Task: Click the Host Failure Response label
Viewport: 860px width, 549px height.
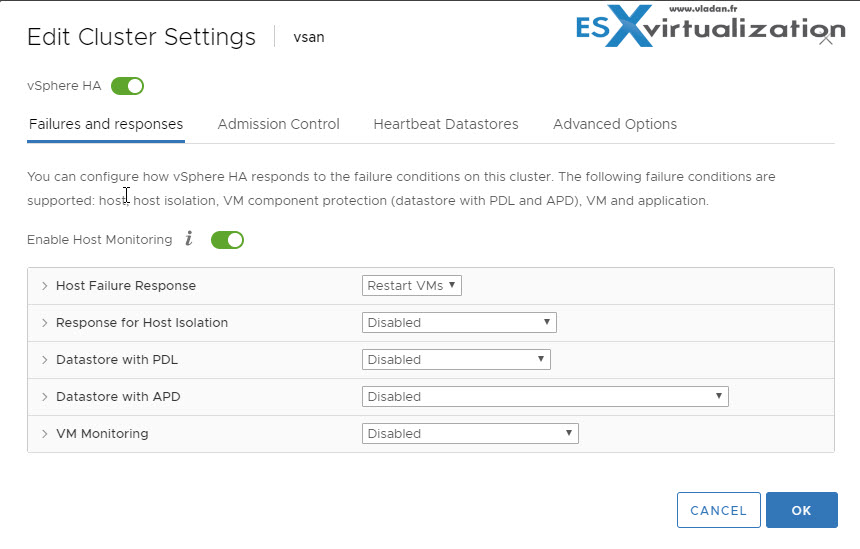Action: pyautogui.click(x=126, y=286)
